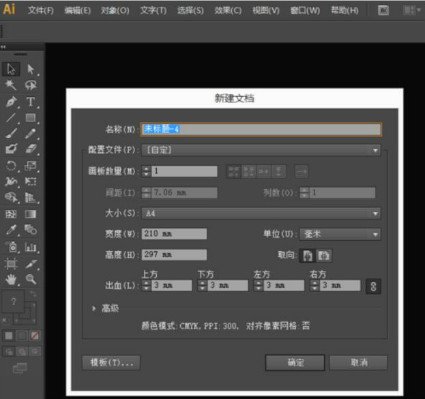
Task: Select the Blend tool
Action: point(30,230)
